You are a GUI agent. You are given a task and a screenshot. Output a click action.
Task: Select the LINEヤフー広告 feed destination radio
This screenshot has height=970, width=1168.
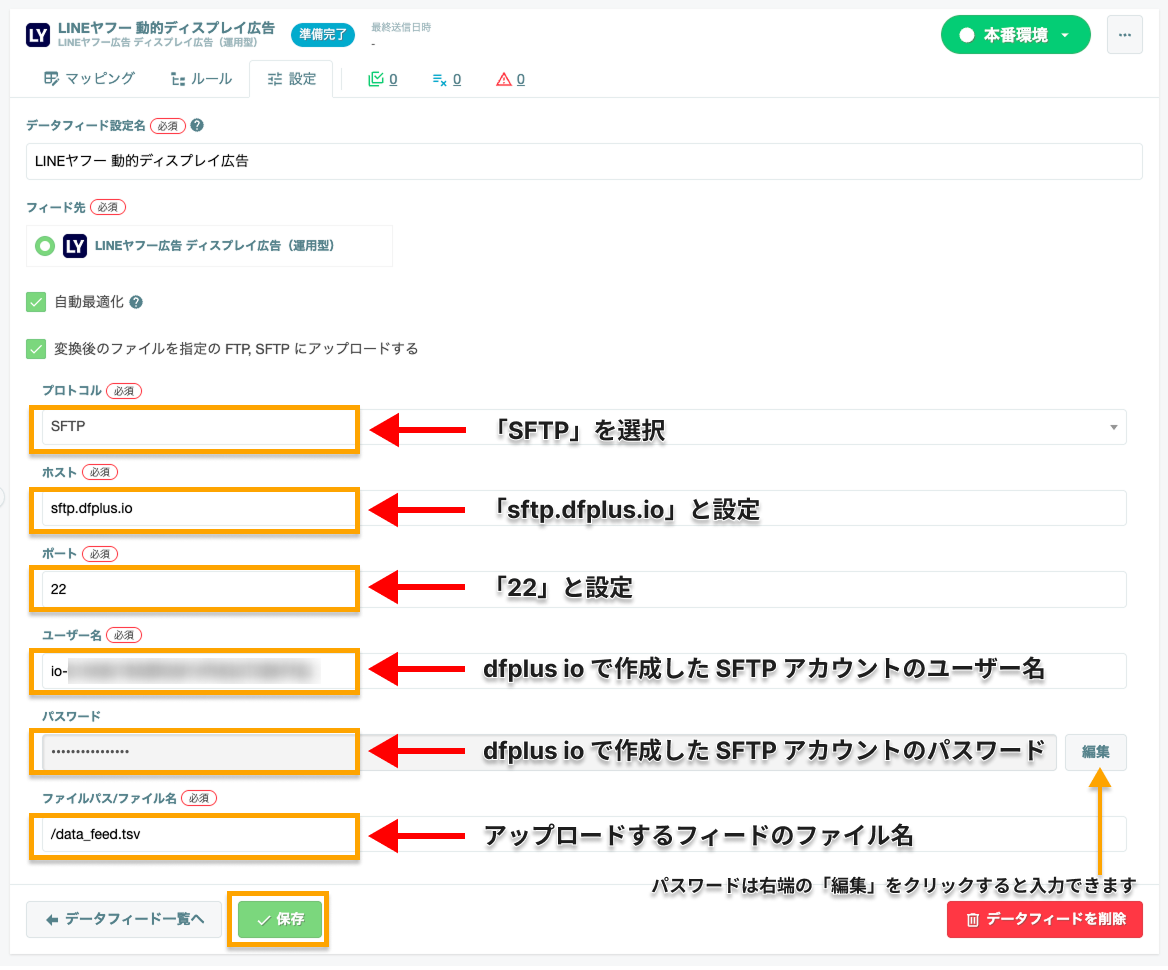coord(45,246)
